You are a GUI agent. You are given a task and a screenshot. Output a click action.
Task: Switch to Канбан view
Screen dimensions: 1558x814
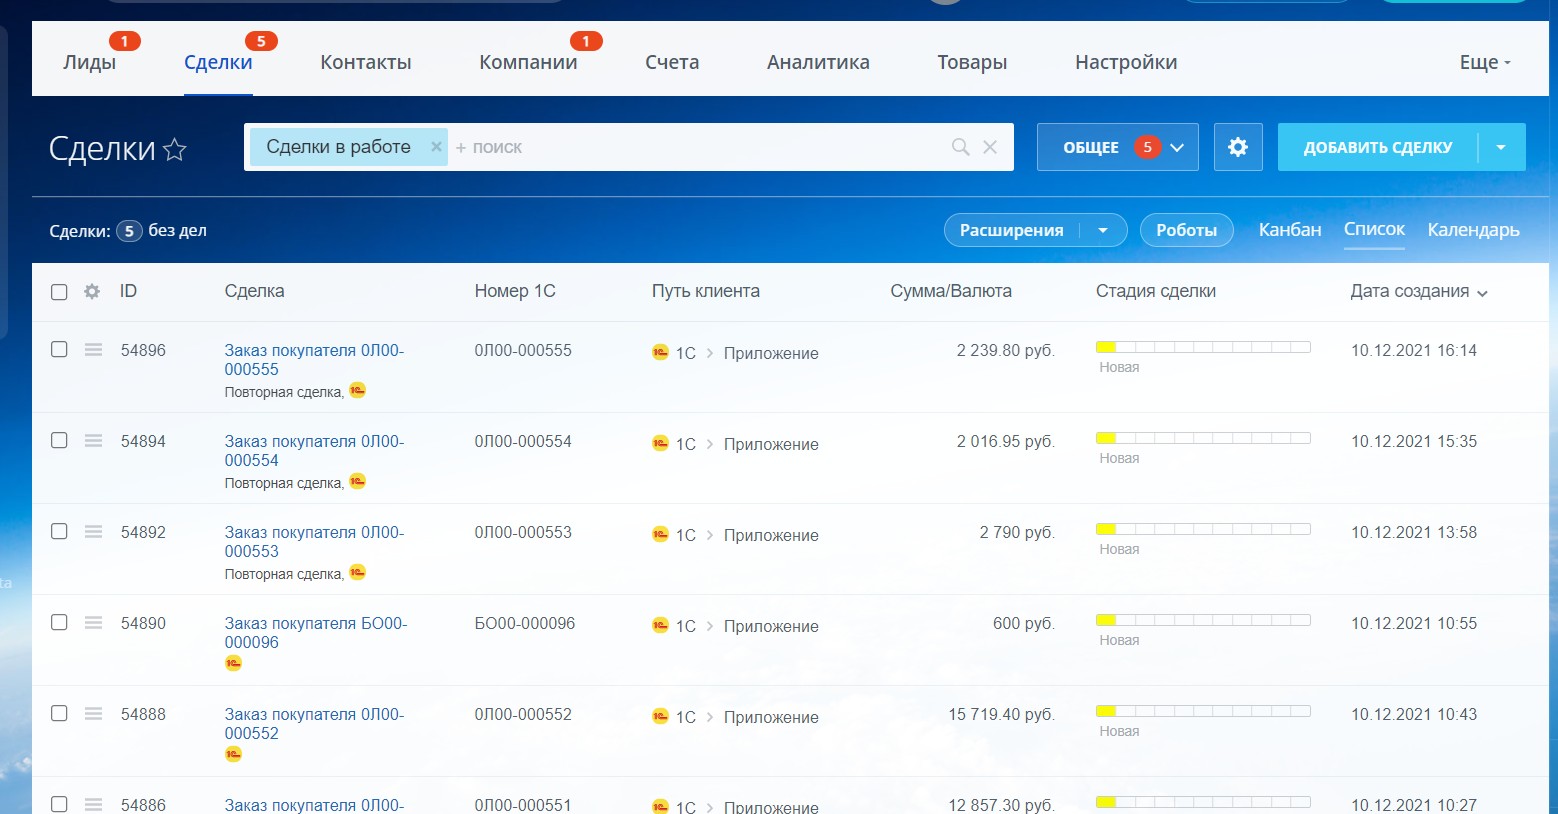coord(1290,230)
